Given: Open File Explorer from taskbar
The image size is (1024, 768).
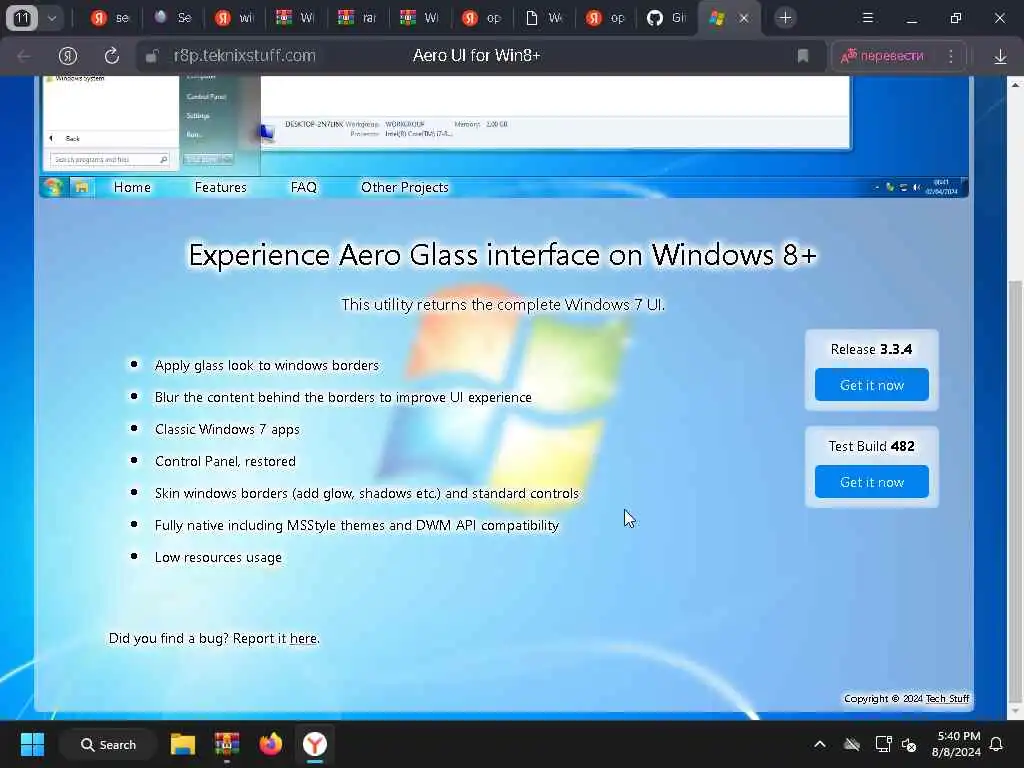Looking at the screenshot, I should point(183,744).
